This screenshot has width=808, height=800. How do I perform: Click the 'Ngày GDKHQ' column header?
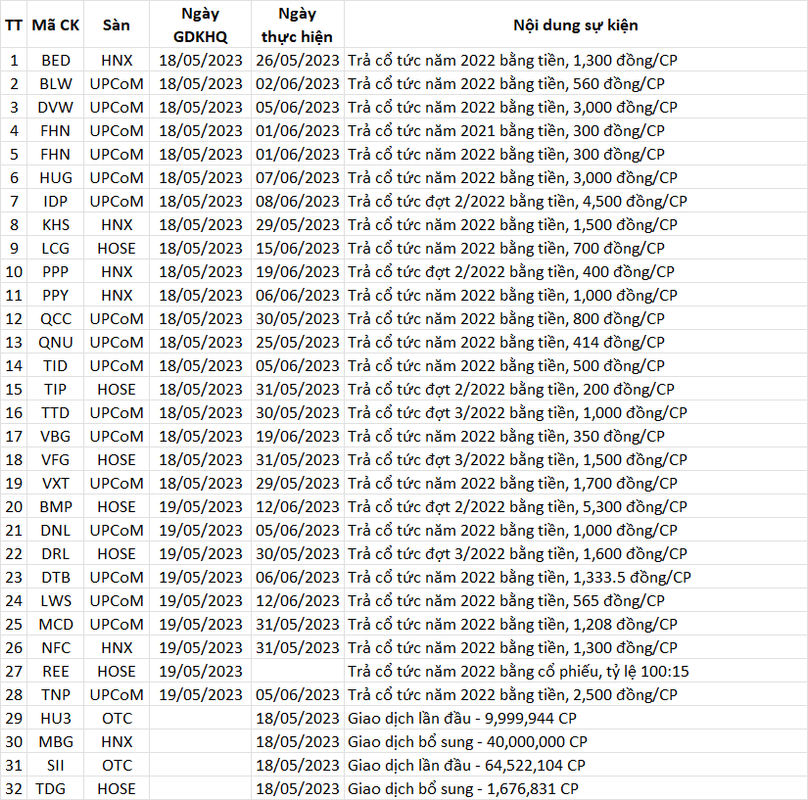click(x=200, y=25)
